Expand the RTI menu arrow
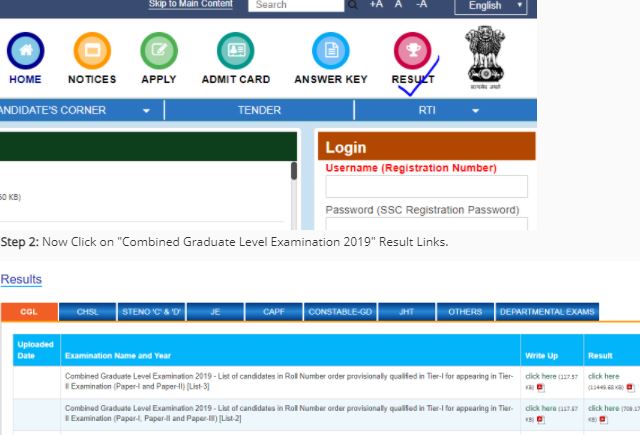Viewport: 640px width, 435px height. tap(476, 111)
